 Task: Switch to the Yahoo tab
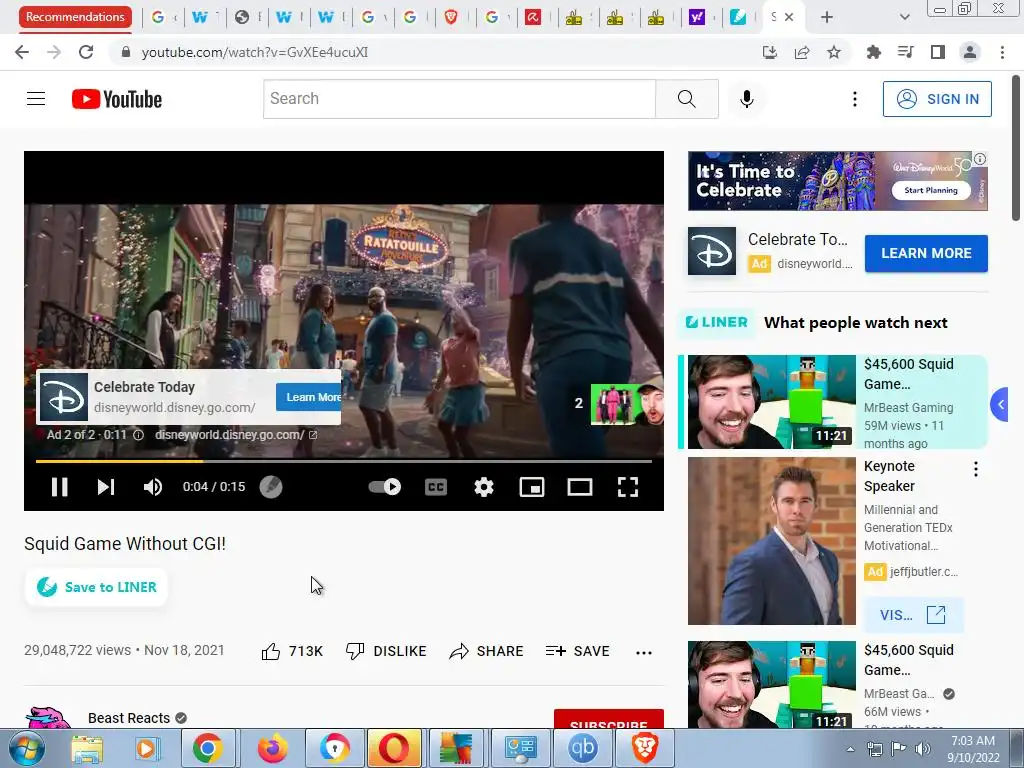[x=697, y=17]
